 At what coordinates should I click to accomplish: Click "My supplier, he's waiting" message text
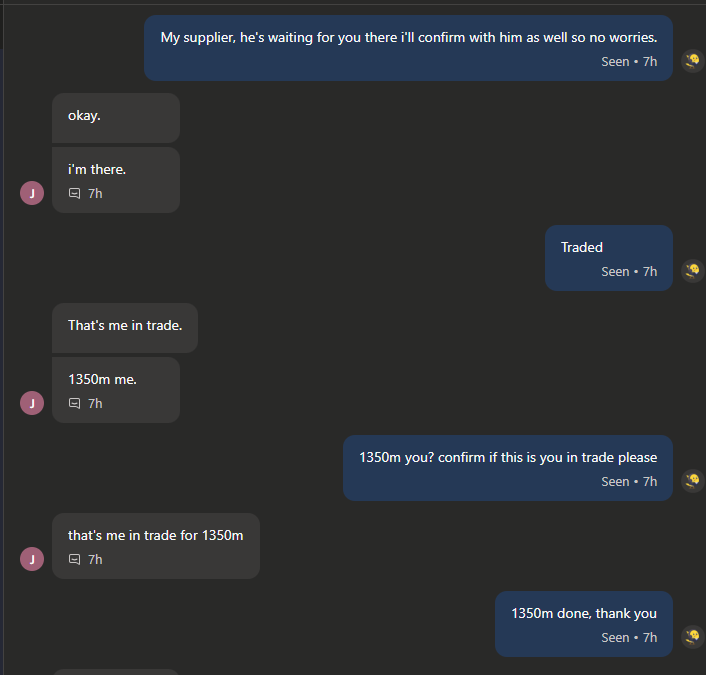(x=409, y=37)
